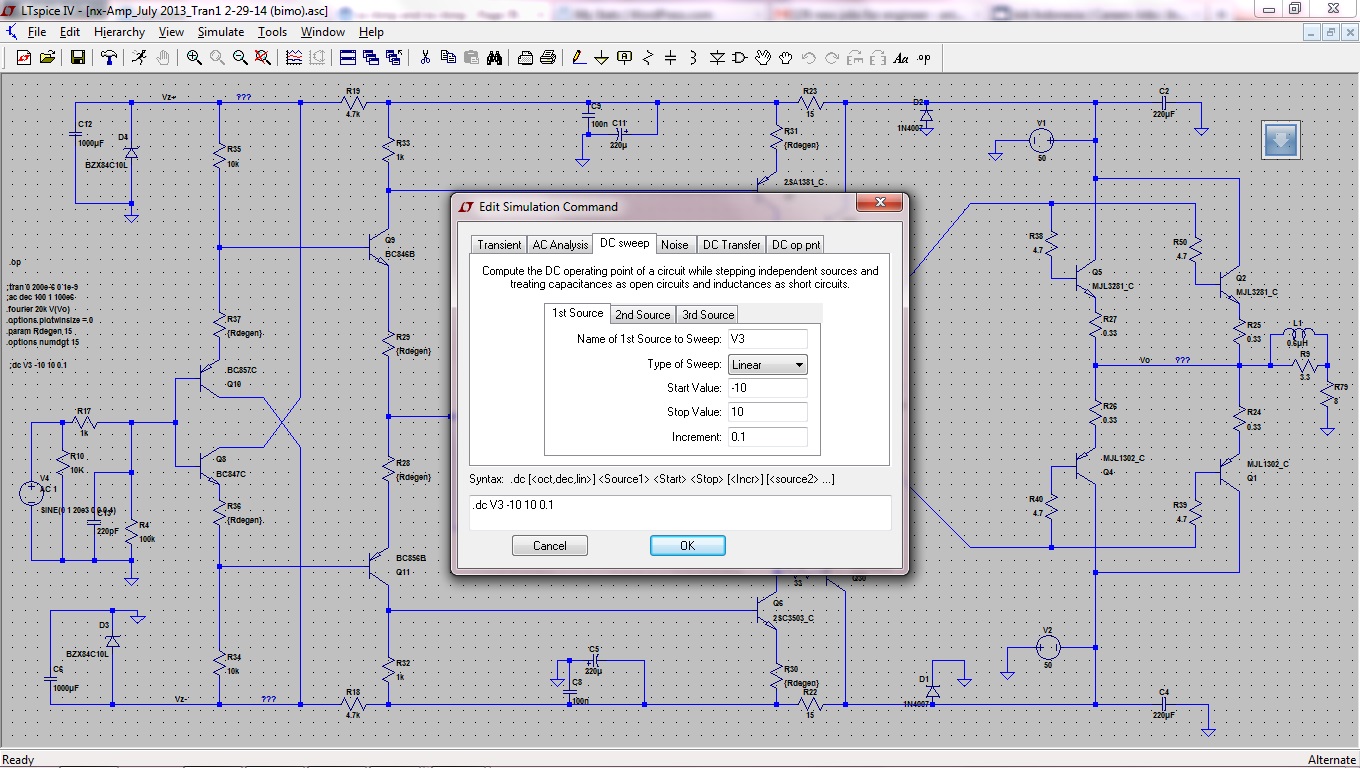Click the Stop Value input field
This screenshot has height=768, width=1360.
tap(768, 412)
